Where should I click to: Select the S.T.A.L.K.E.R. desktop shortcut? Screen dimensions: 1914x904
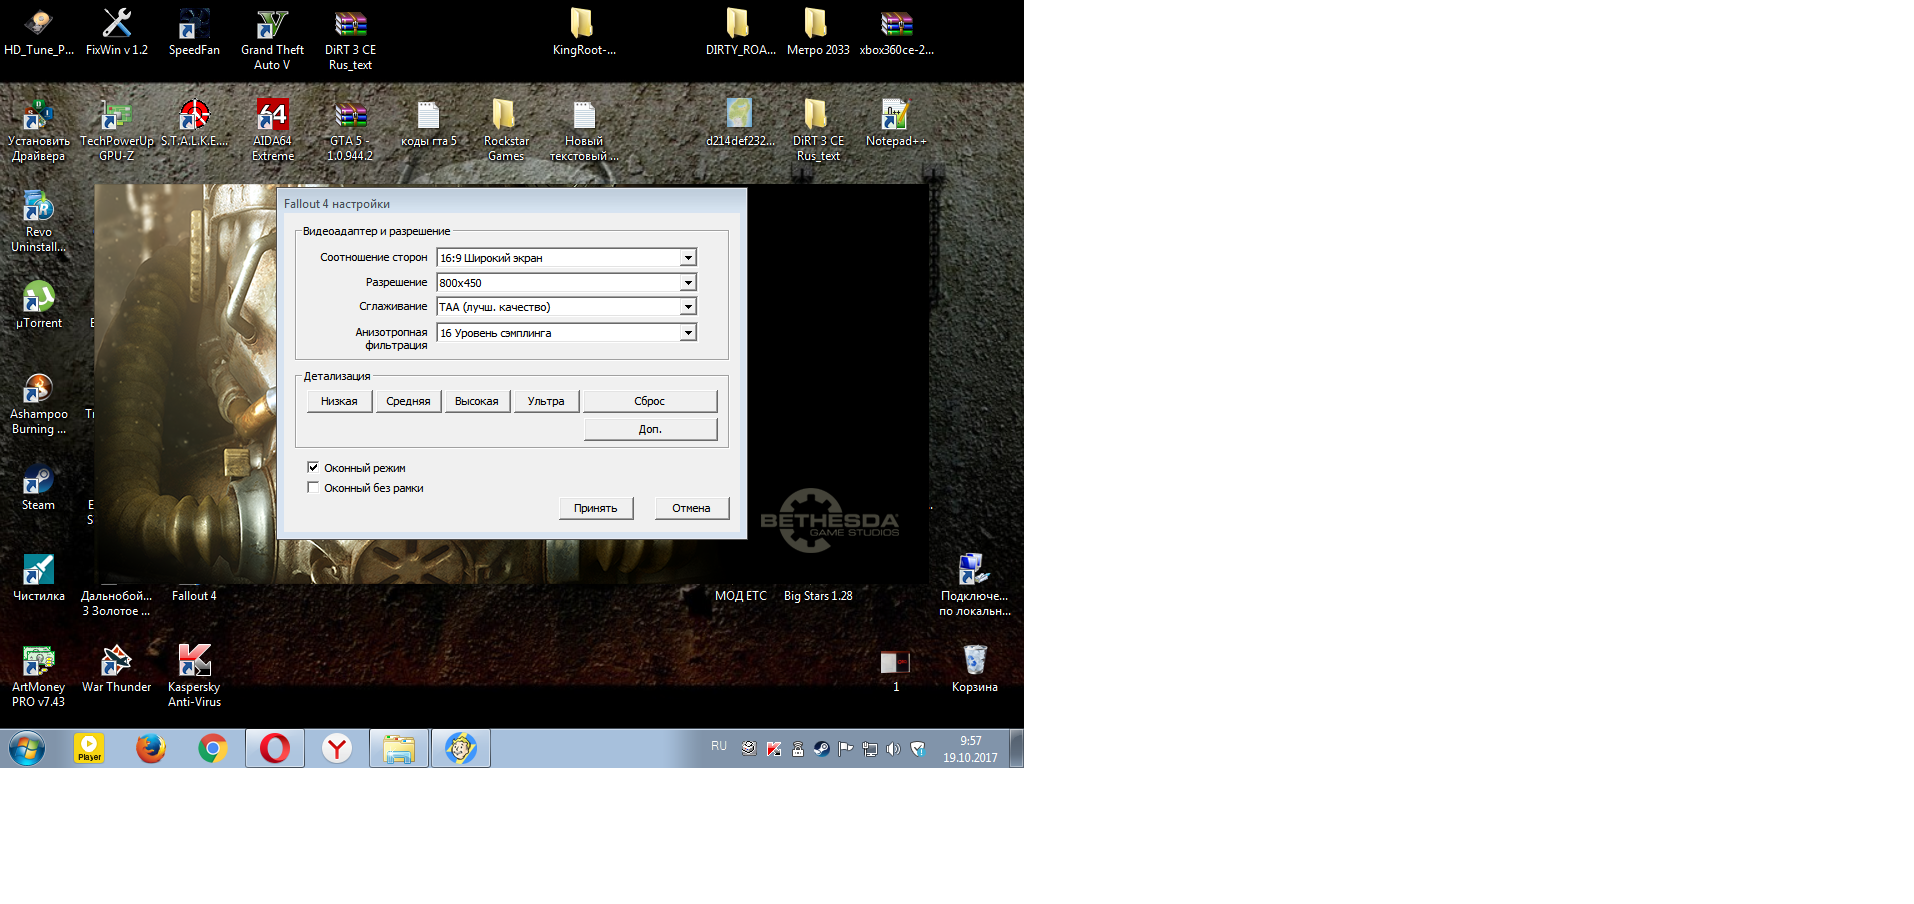(194, 123)
